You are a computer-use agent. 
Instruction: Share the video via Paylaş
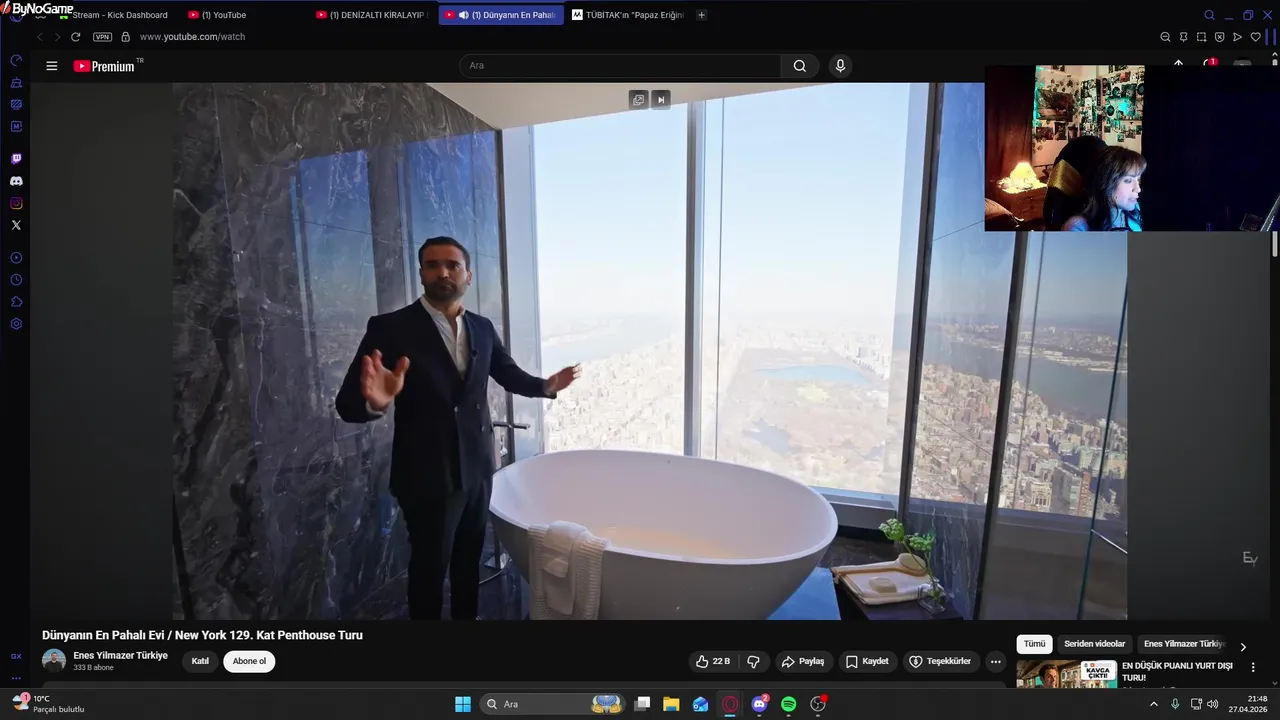(803, 661)
